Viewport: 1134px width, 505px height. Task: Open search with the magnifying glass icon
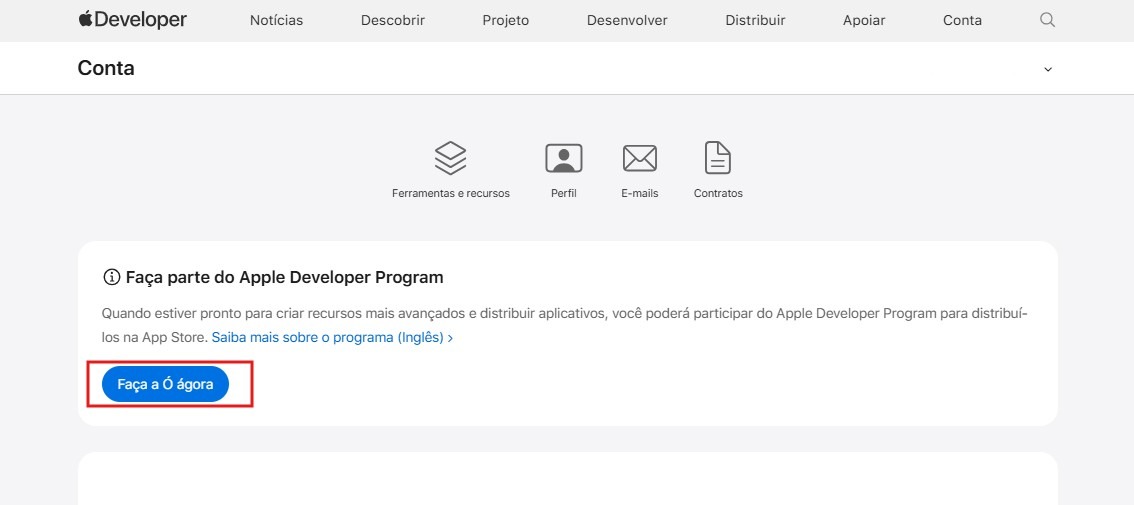click(x=1047, y=20)
